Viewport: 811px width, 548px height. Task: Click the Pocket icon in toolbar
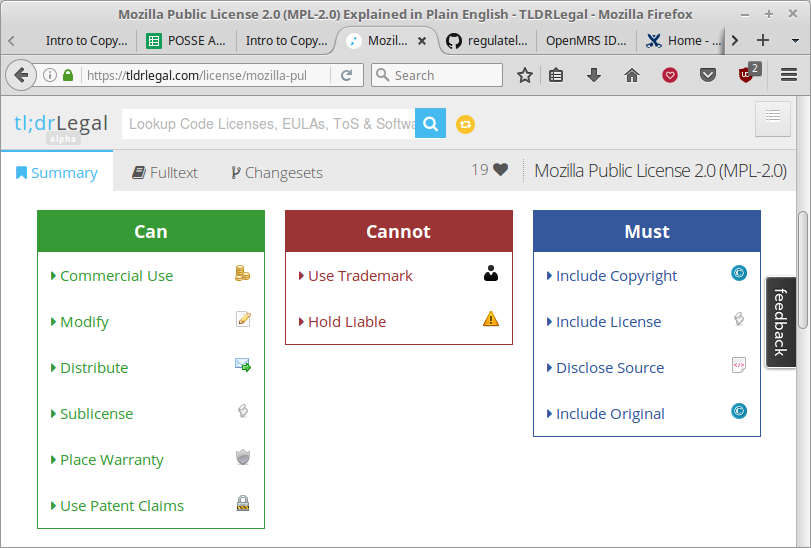point(708,75)
